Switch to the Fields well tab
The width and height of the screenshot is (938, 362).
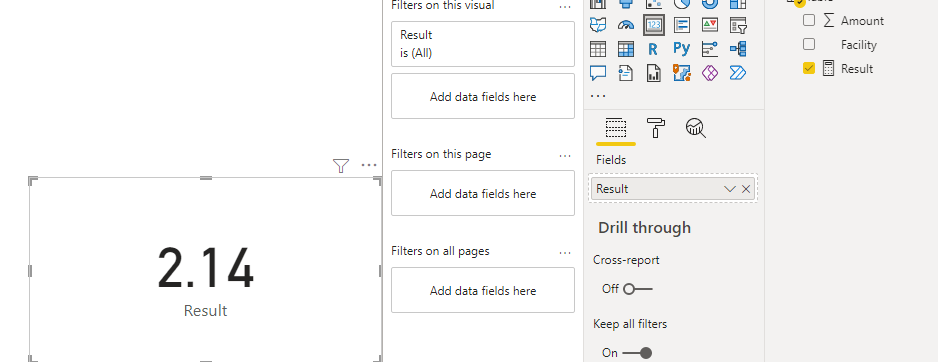[616, 127]
